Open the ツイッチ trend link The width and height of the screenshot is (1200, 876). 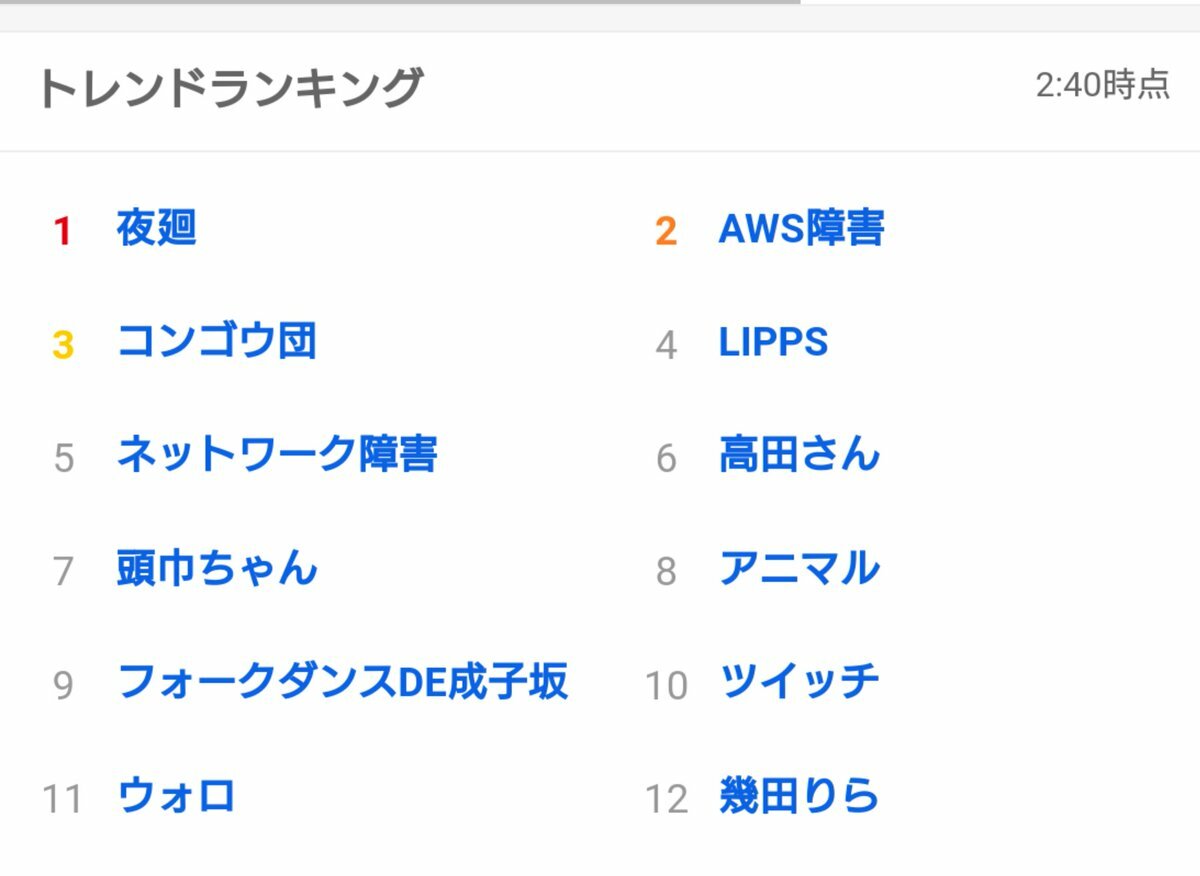pyautogui.click(x=799, y=682)
